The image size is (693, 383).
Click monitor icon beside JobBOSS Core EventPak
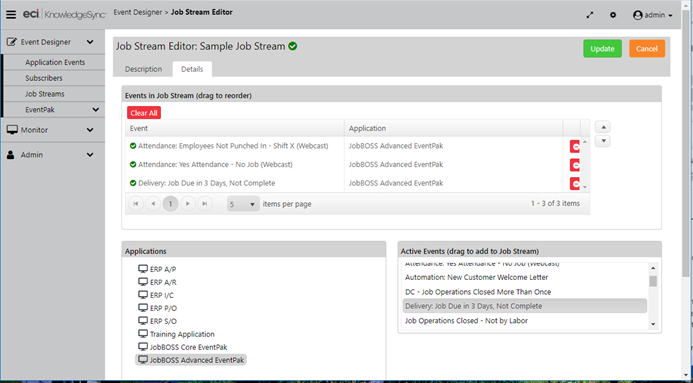[143, 347]
